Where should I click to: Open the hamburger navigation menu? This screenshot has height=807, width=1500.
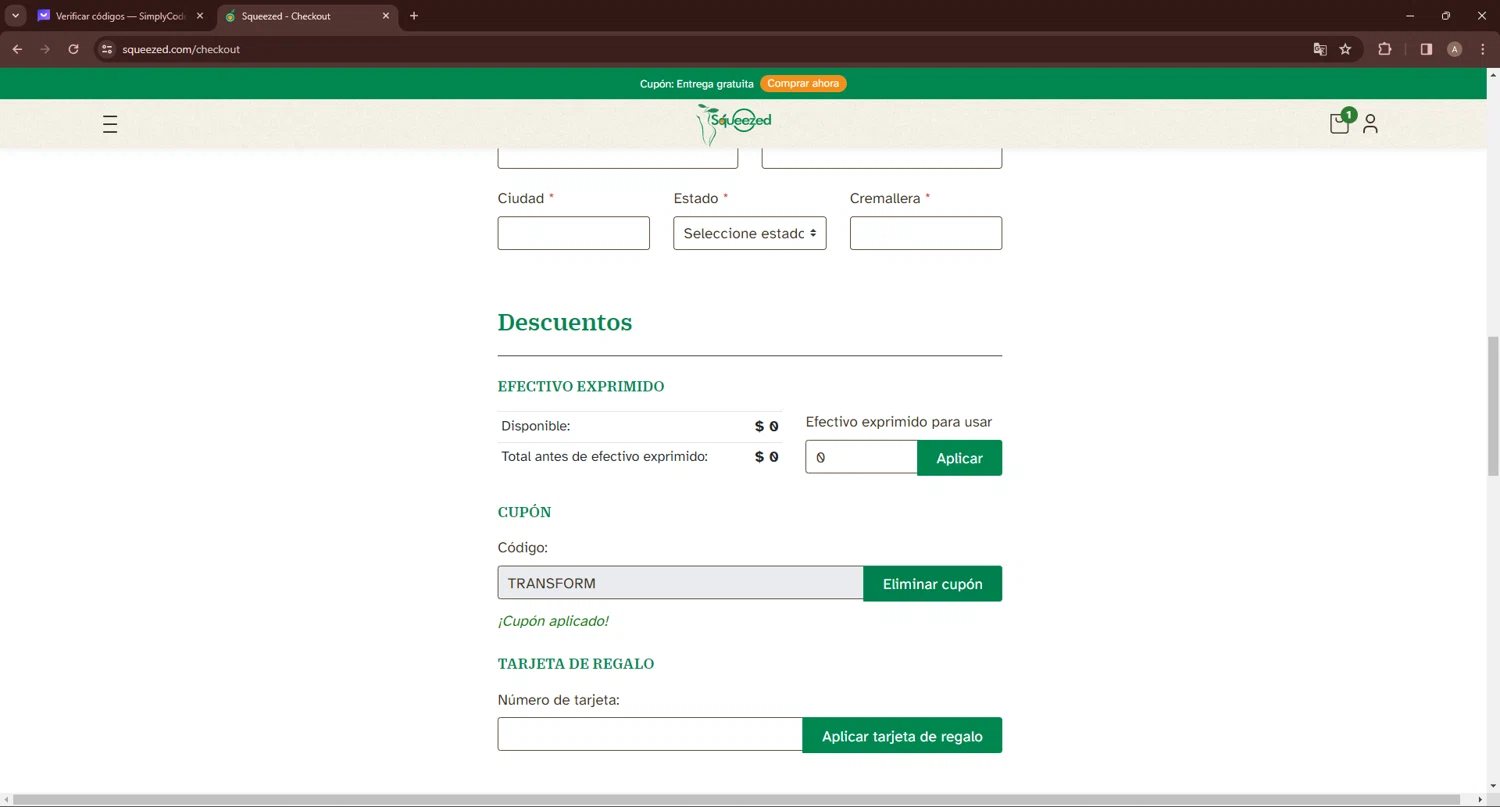pos(110,124)
